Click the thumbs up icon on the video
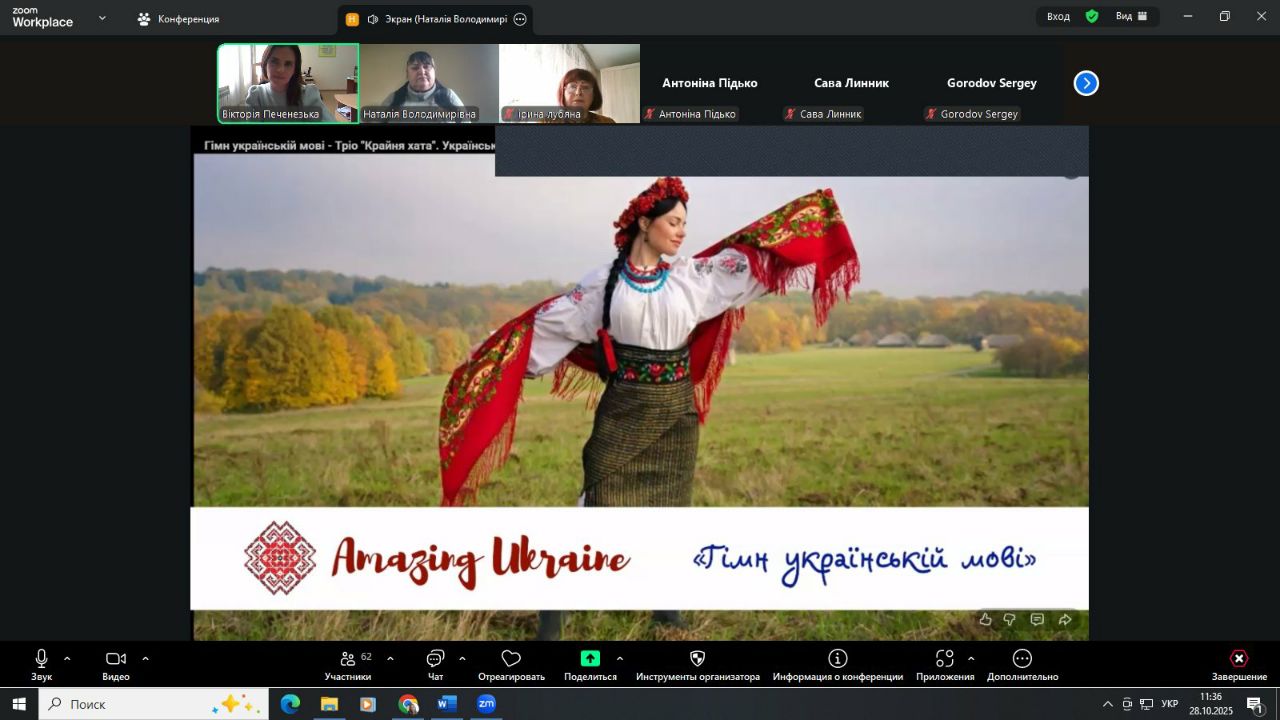The width and height of the screenshot is (1280, 720). (x=985, y=620)
